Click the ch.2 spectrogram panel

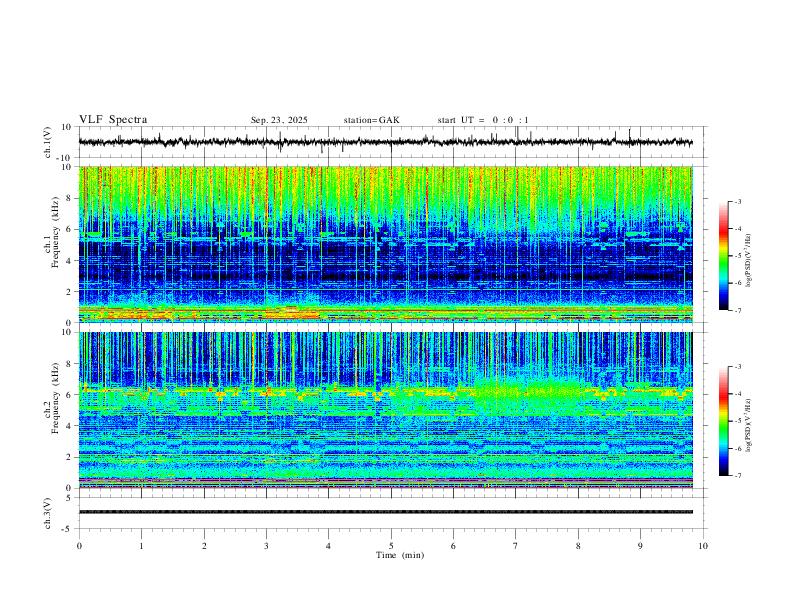(x=385, y=410)
